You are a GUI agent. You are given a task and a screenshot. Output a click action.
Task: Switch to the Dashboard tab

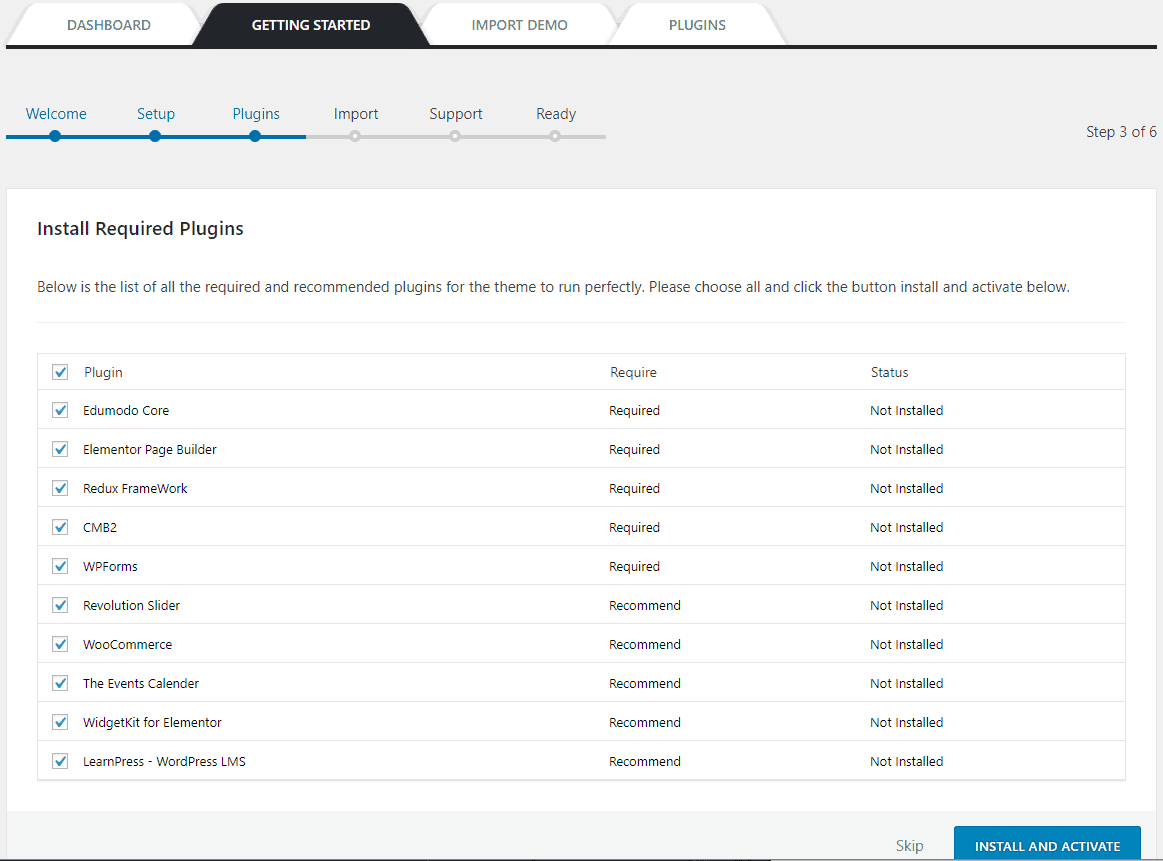(x=108, y=25)
